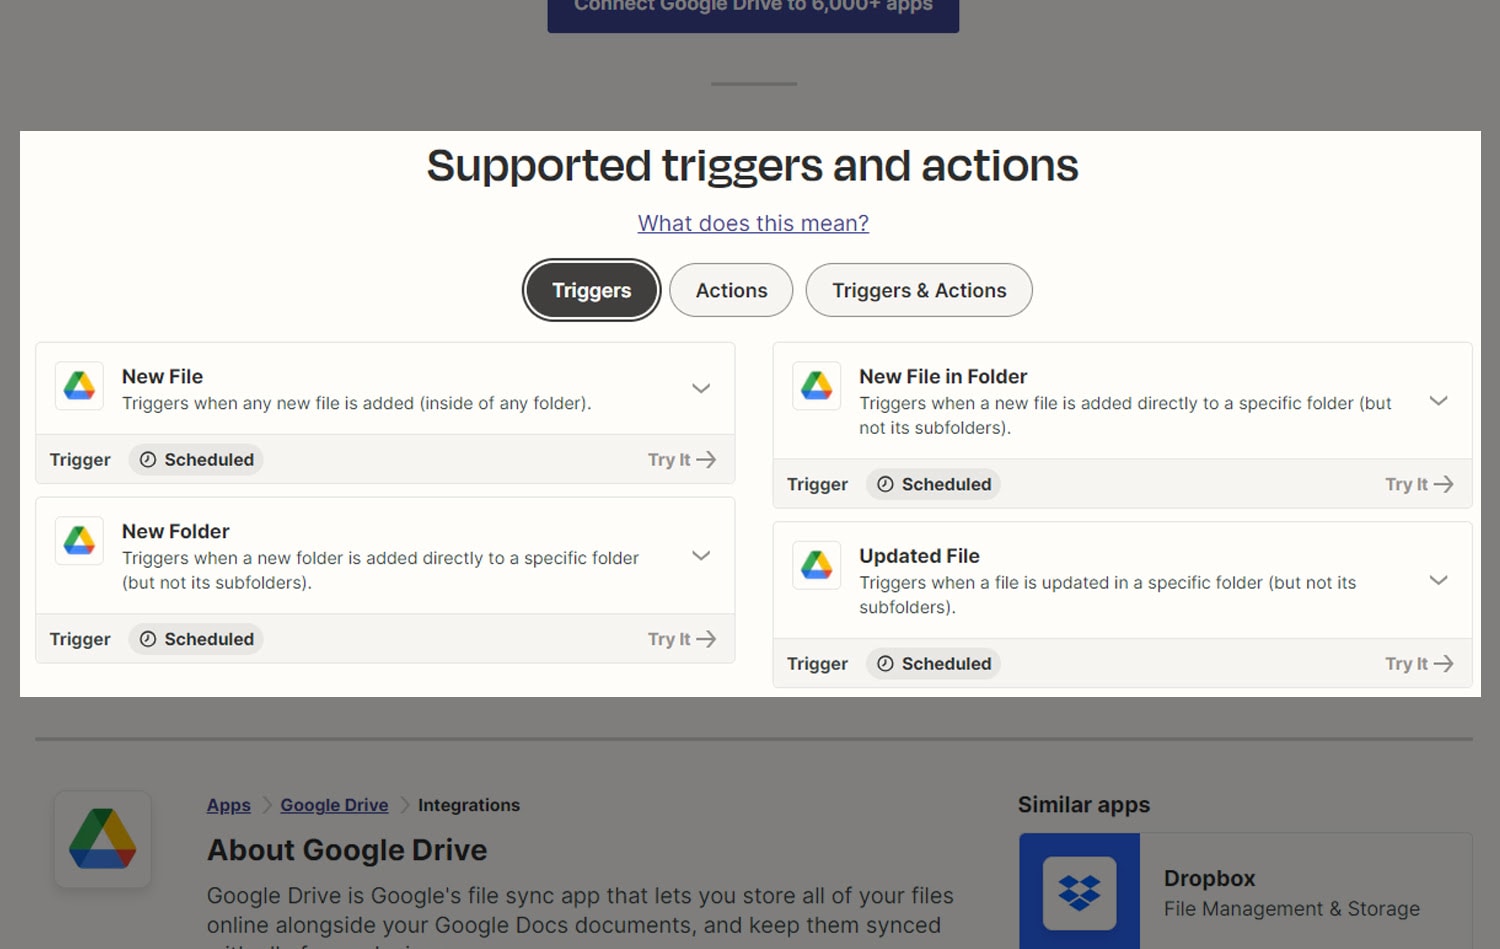The image size is (1500, 949).
Task: Open the 'What does this mean?' link
Action: click(x=753, y=223)
